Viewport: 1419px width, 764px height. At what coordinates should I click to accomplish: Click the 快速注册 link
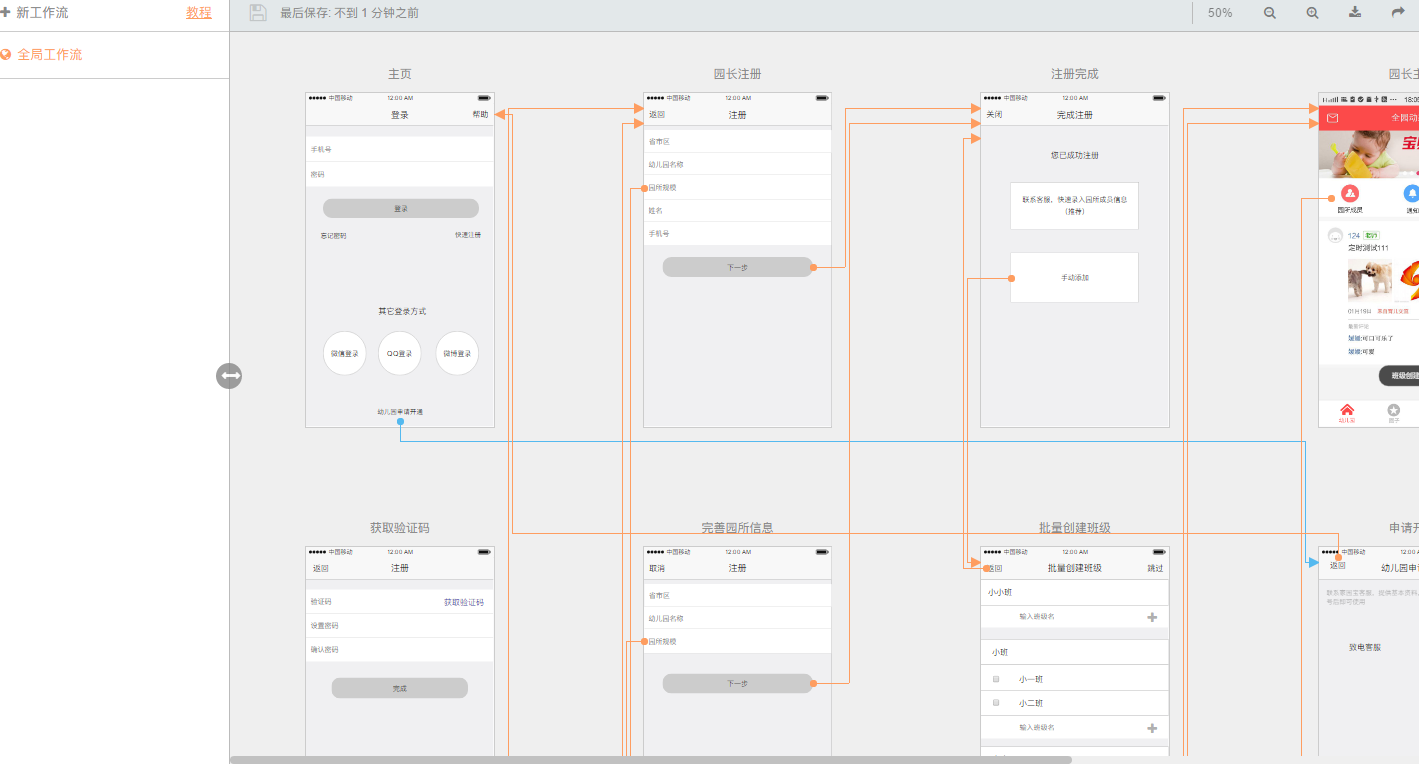coord(468,235)
